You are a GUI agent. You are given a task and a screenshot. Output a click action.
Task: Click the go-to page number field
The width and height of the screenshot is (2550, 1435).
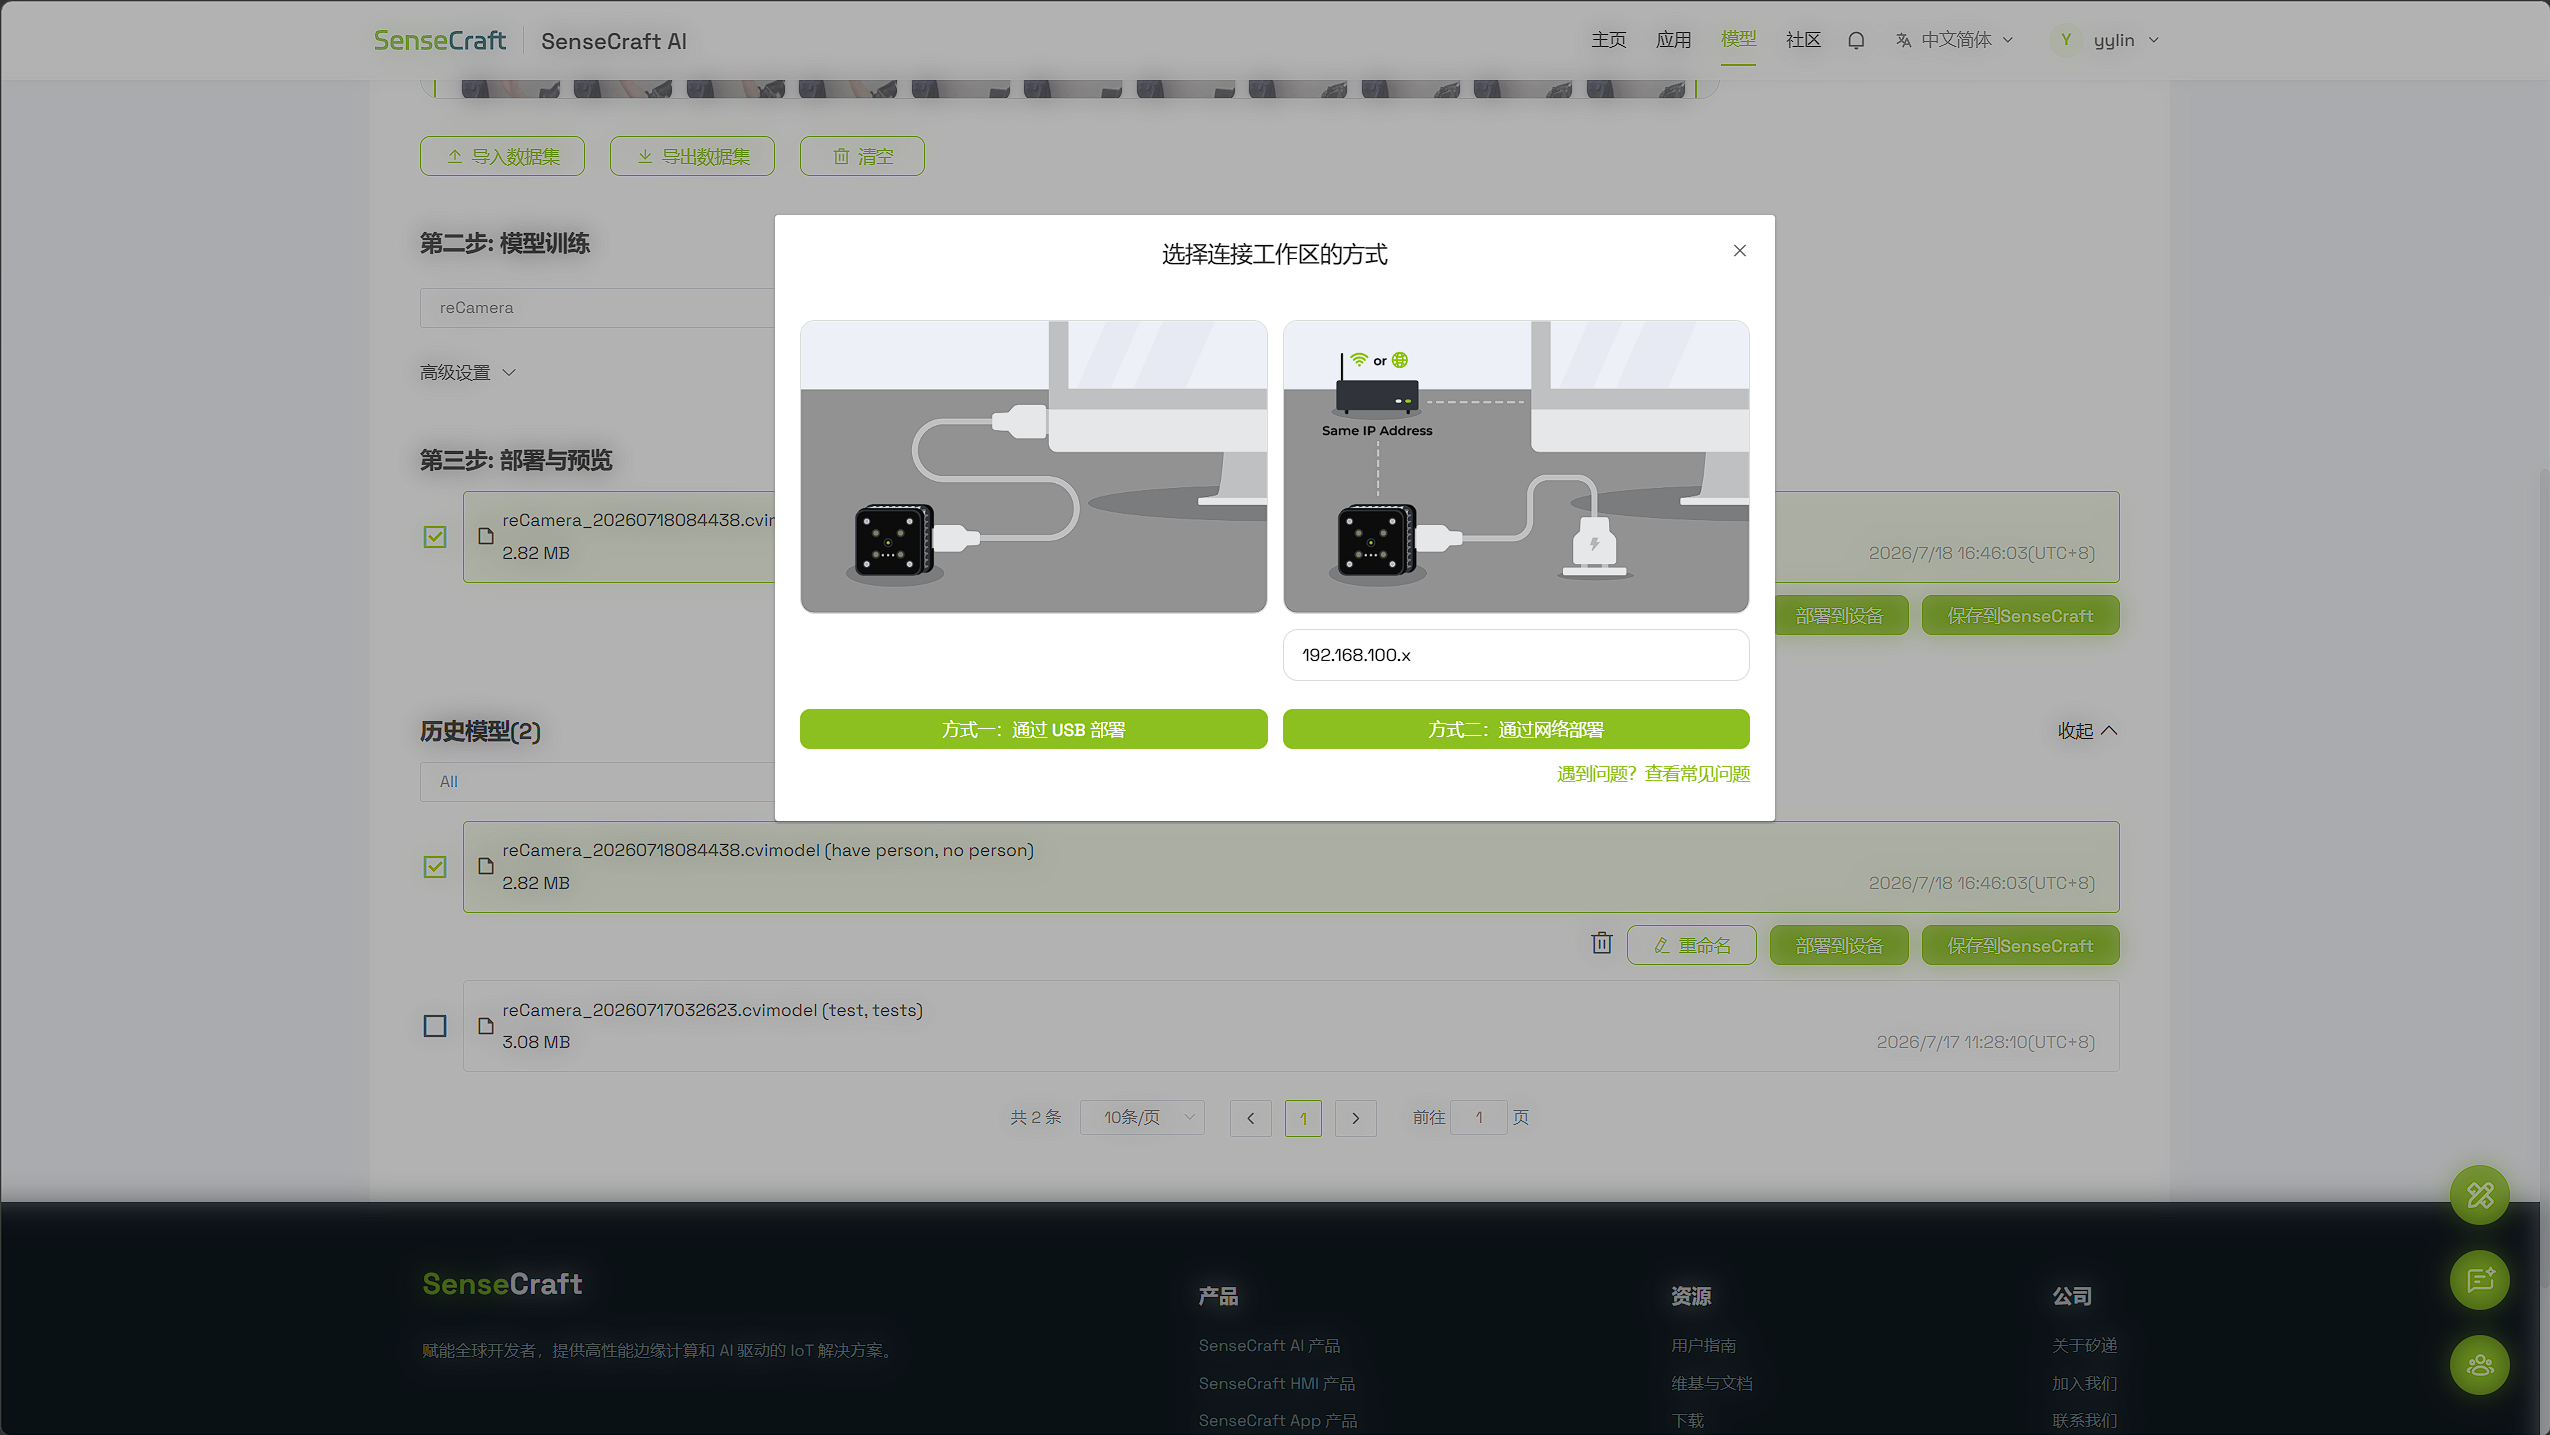(1479, 1117)
